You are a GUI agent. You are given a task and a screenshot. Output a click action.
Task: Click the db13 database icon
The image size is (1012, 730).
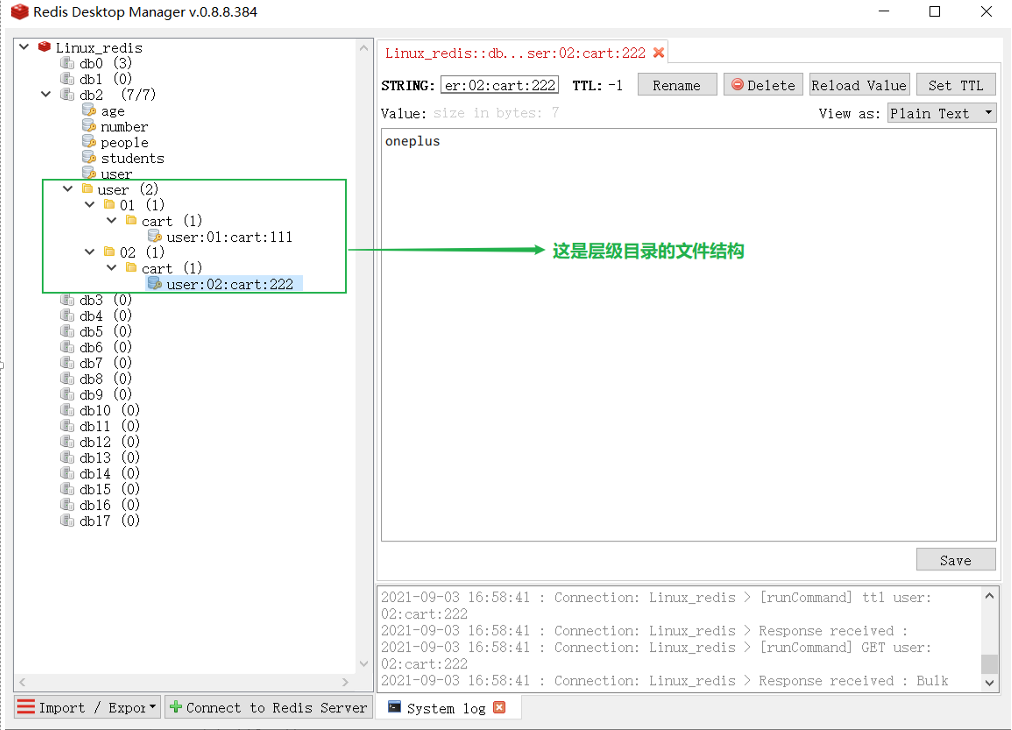66,457
